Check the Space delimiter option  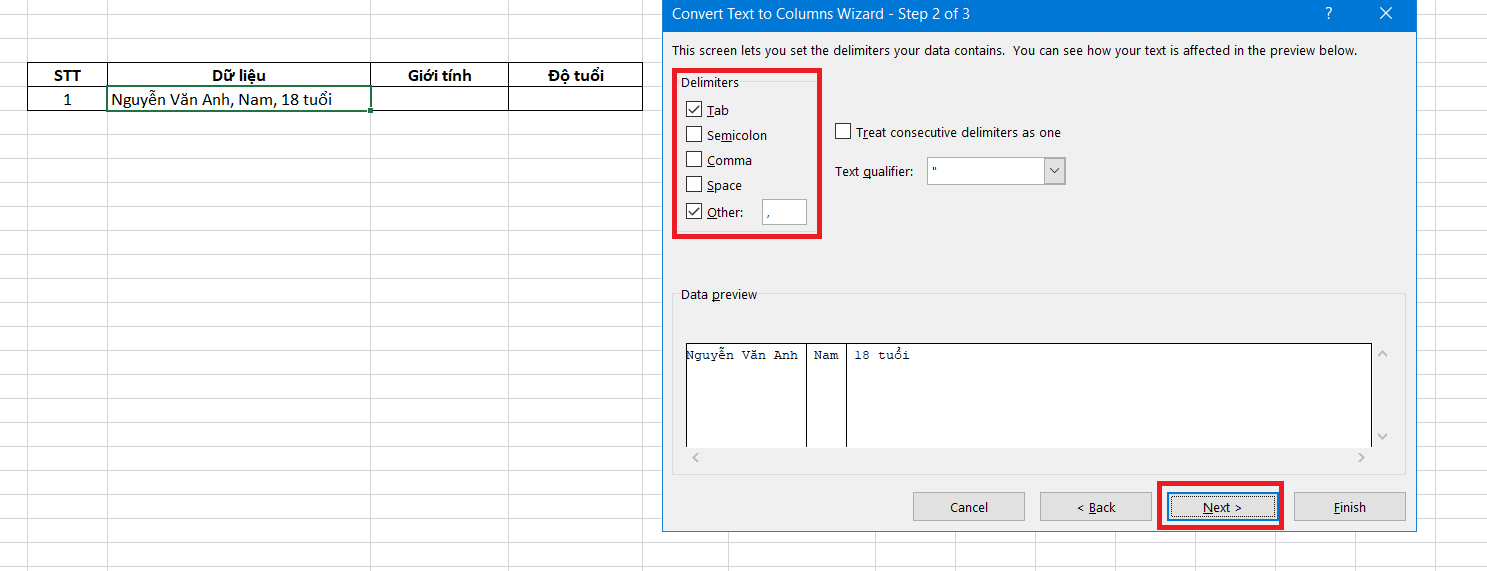click(x=694, y=185)
